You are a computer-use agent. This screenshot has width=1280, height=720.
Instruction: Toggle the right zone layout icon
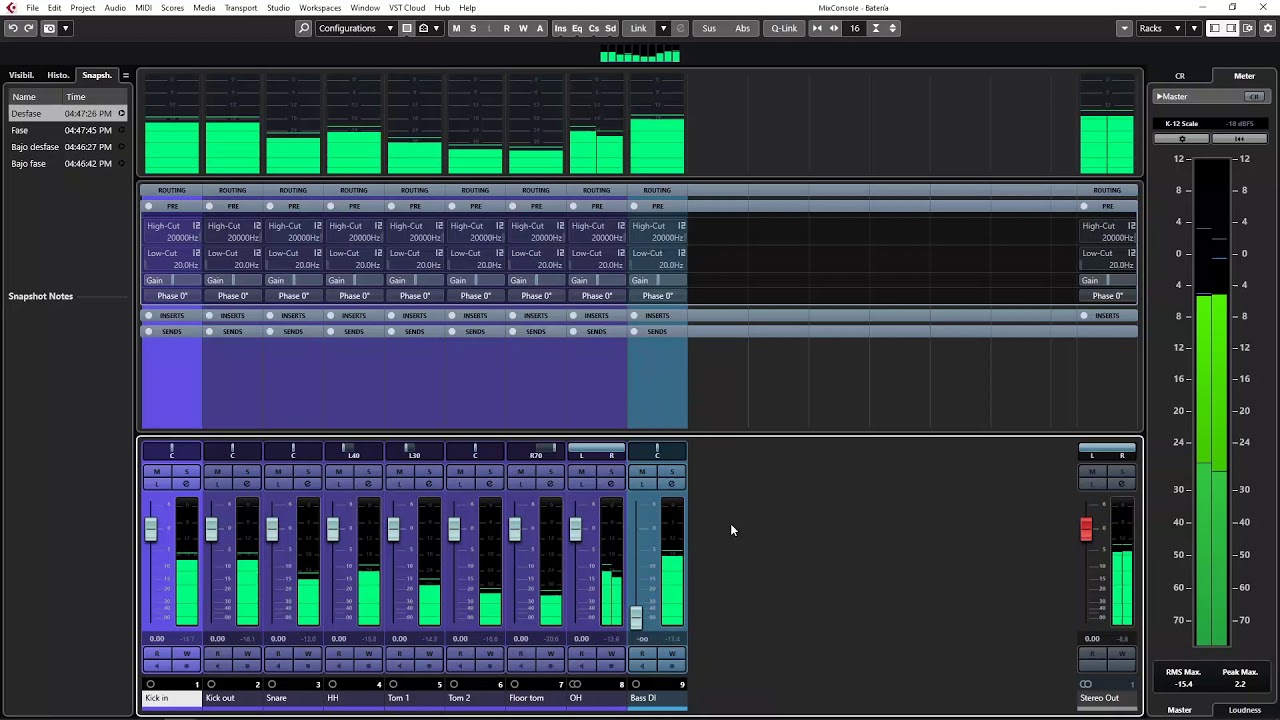[1231, 28]
